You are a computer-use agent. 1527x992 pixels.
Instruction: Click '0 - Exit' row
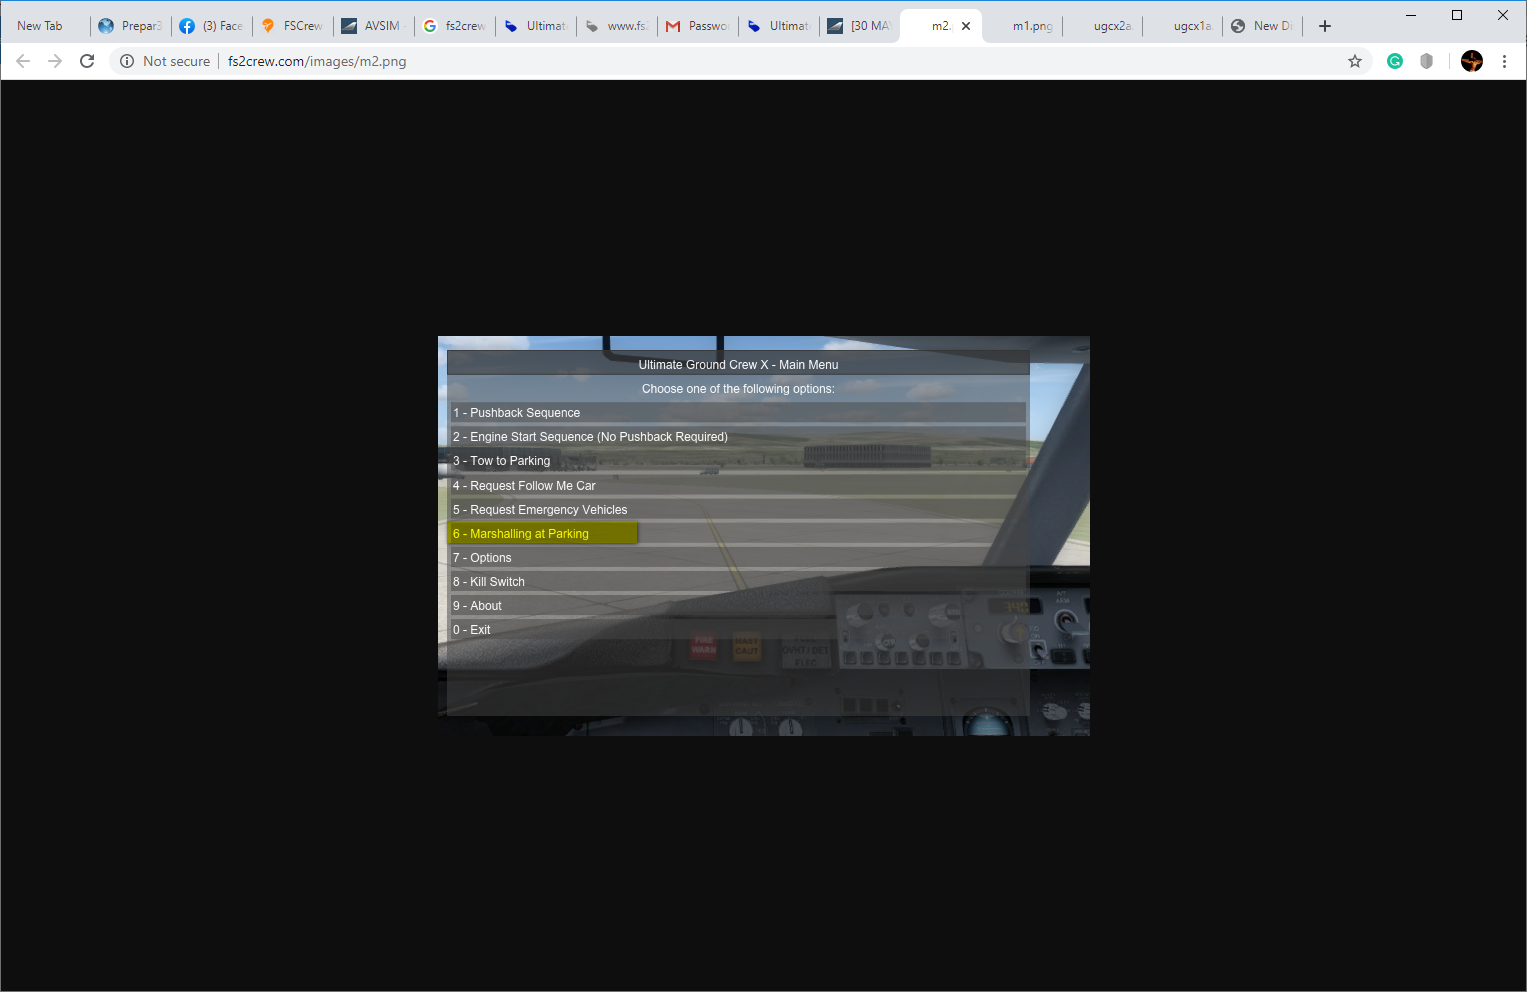point(738,630)
